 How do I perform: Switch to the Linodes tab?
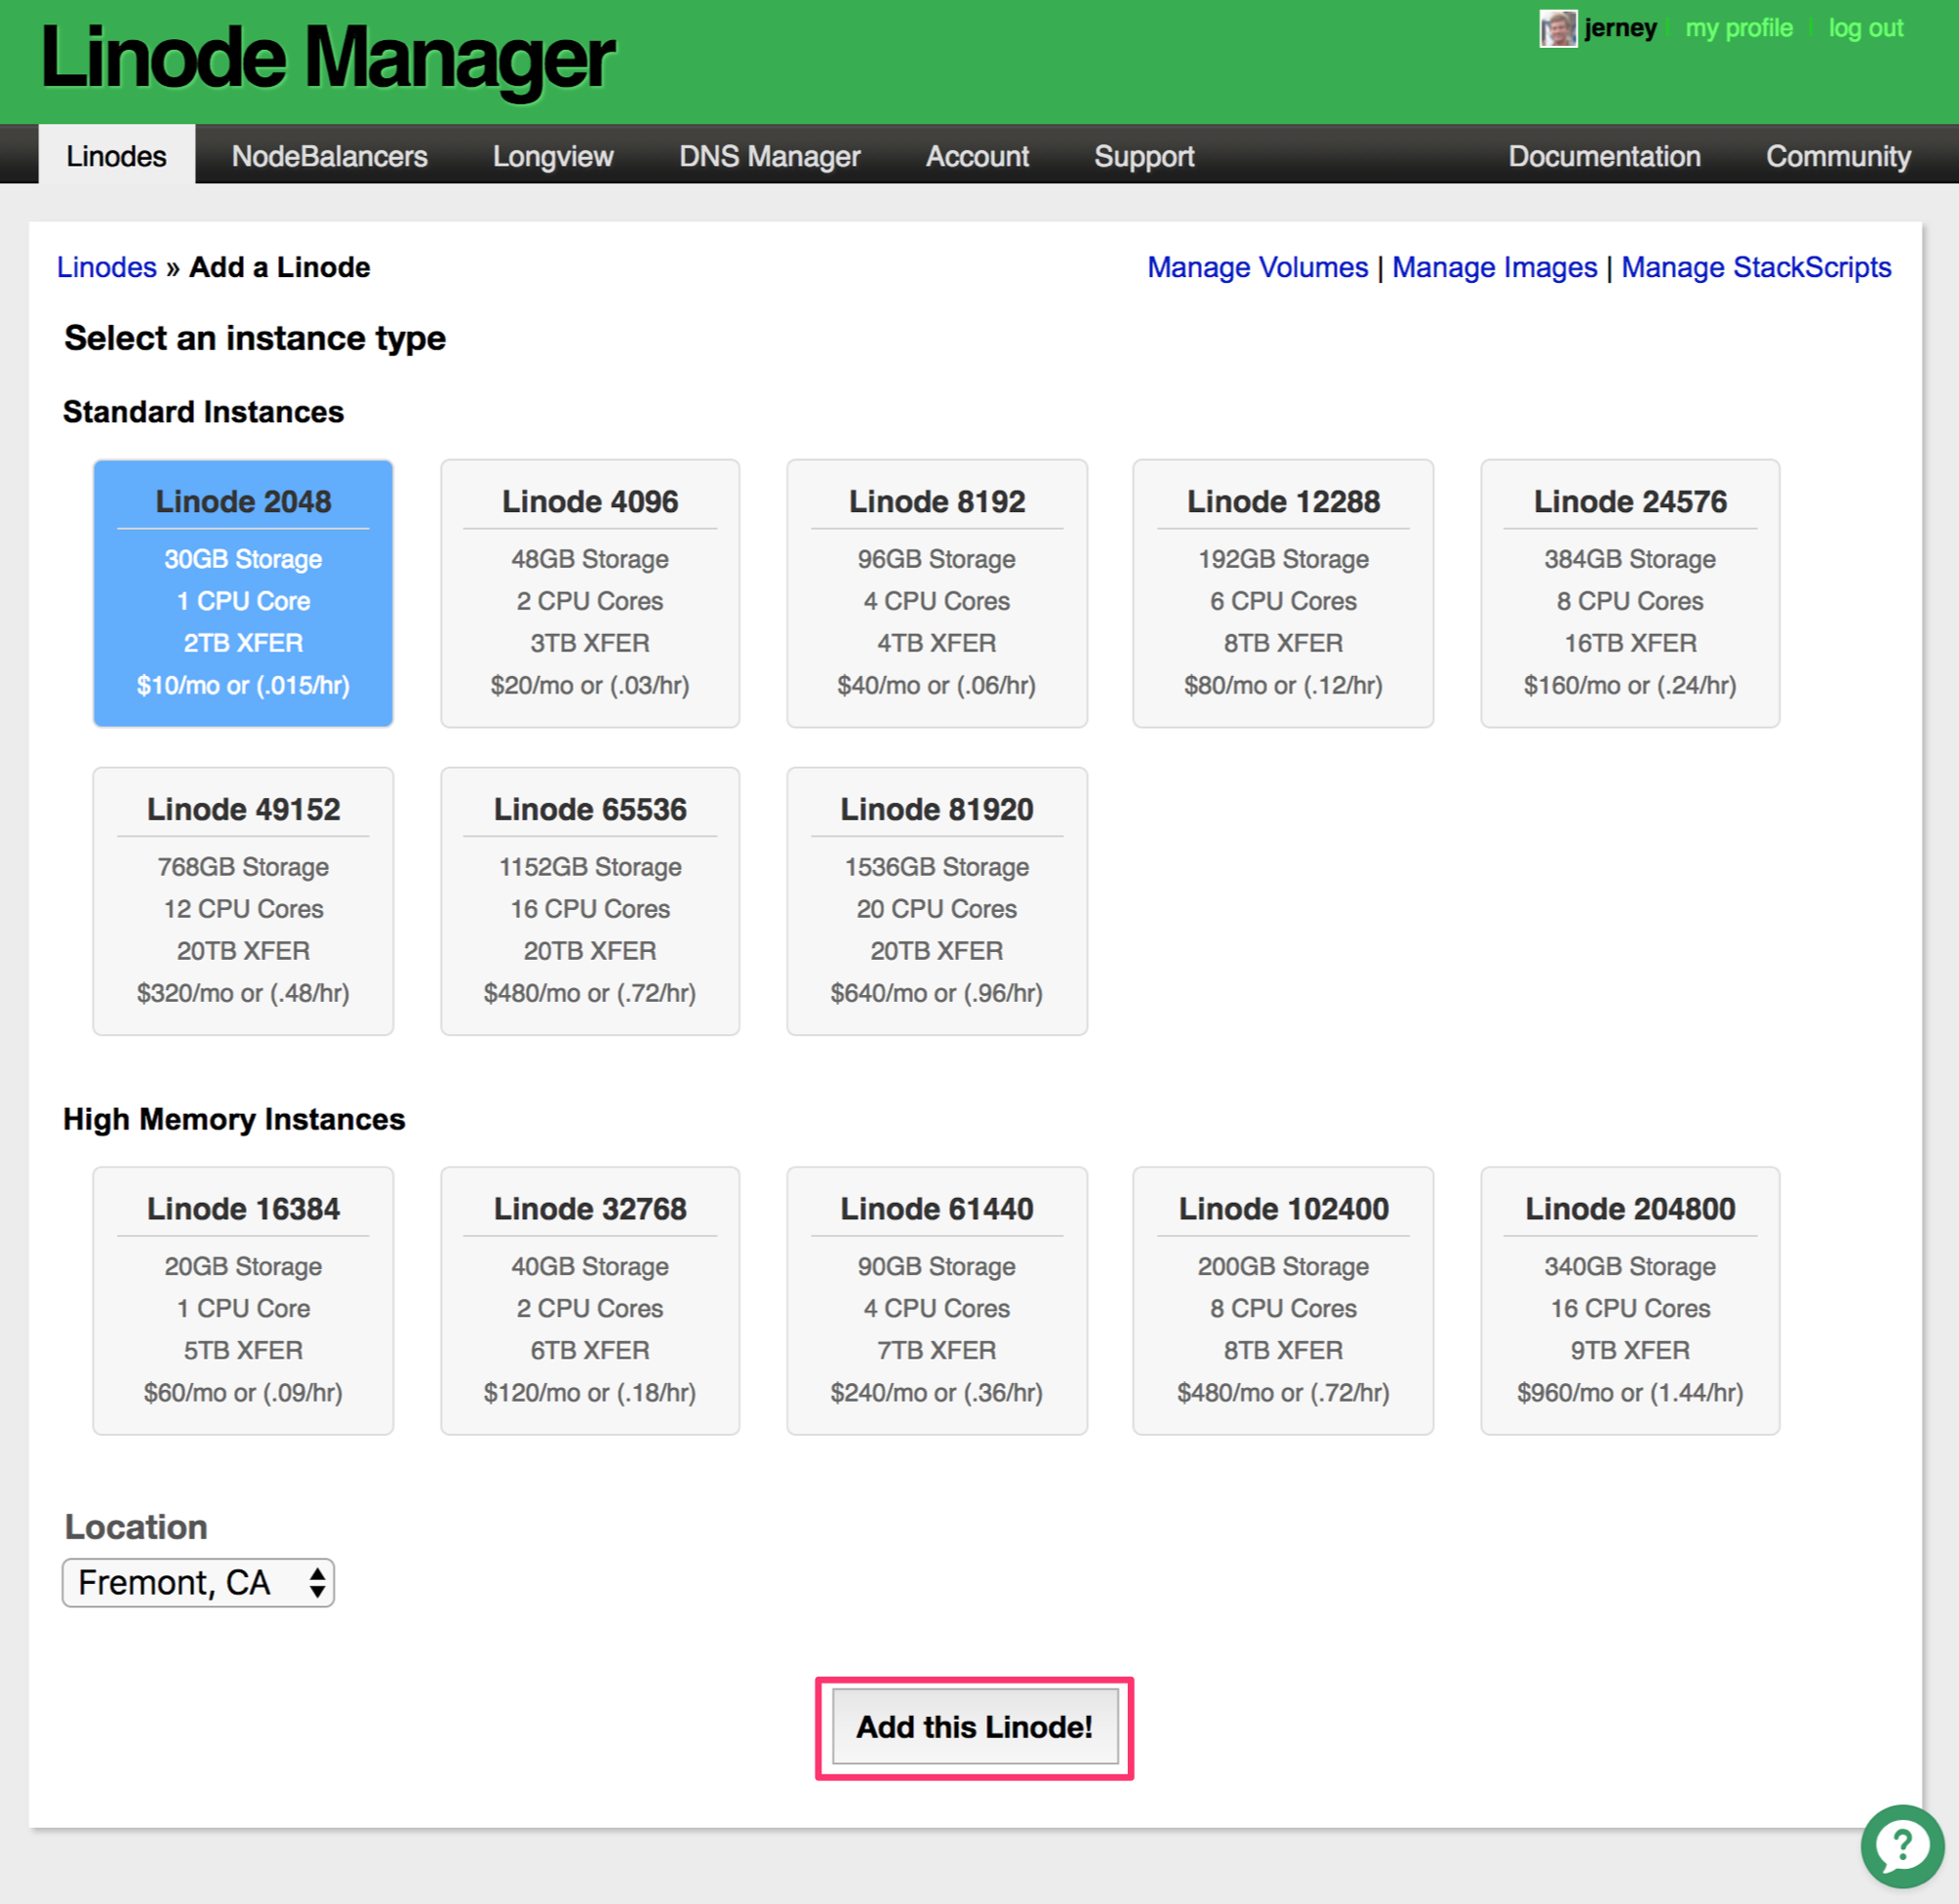pyautogui.click(x=116, y=156)
